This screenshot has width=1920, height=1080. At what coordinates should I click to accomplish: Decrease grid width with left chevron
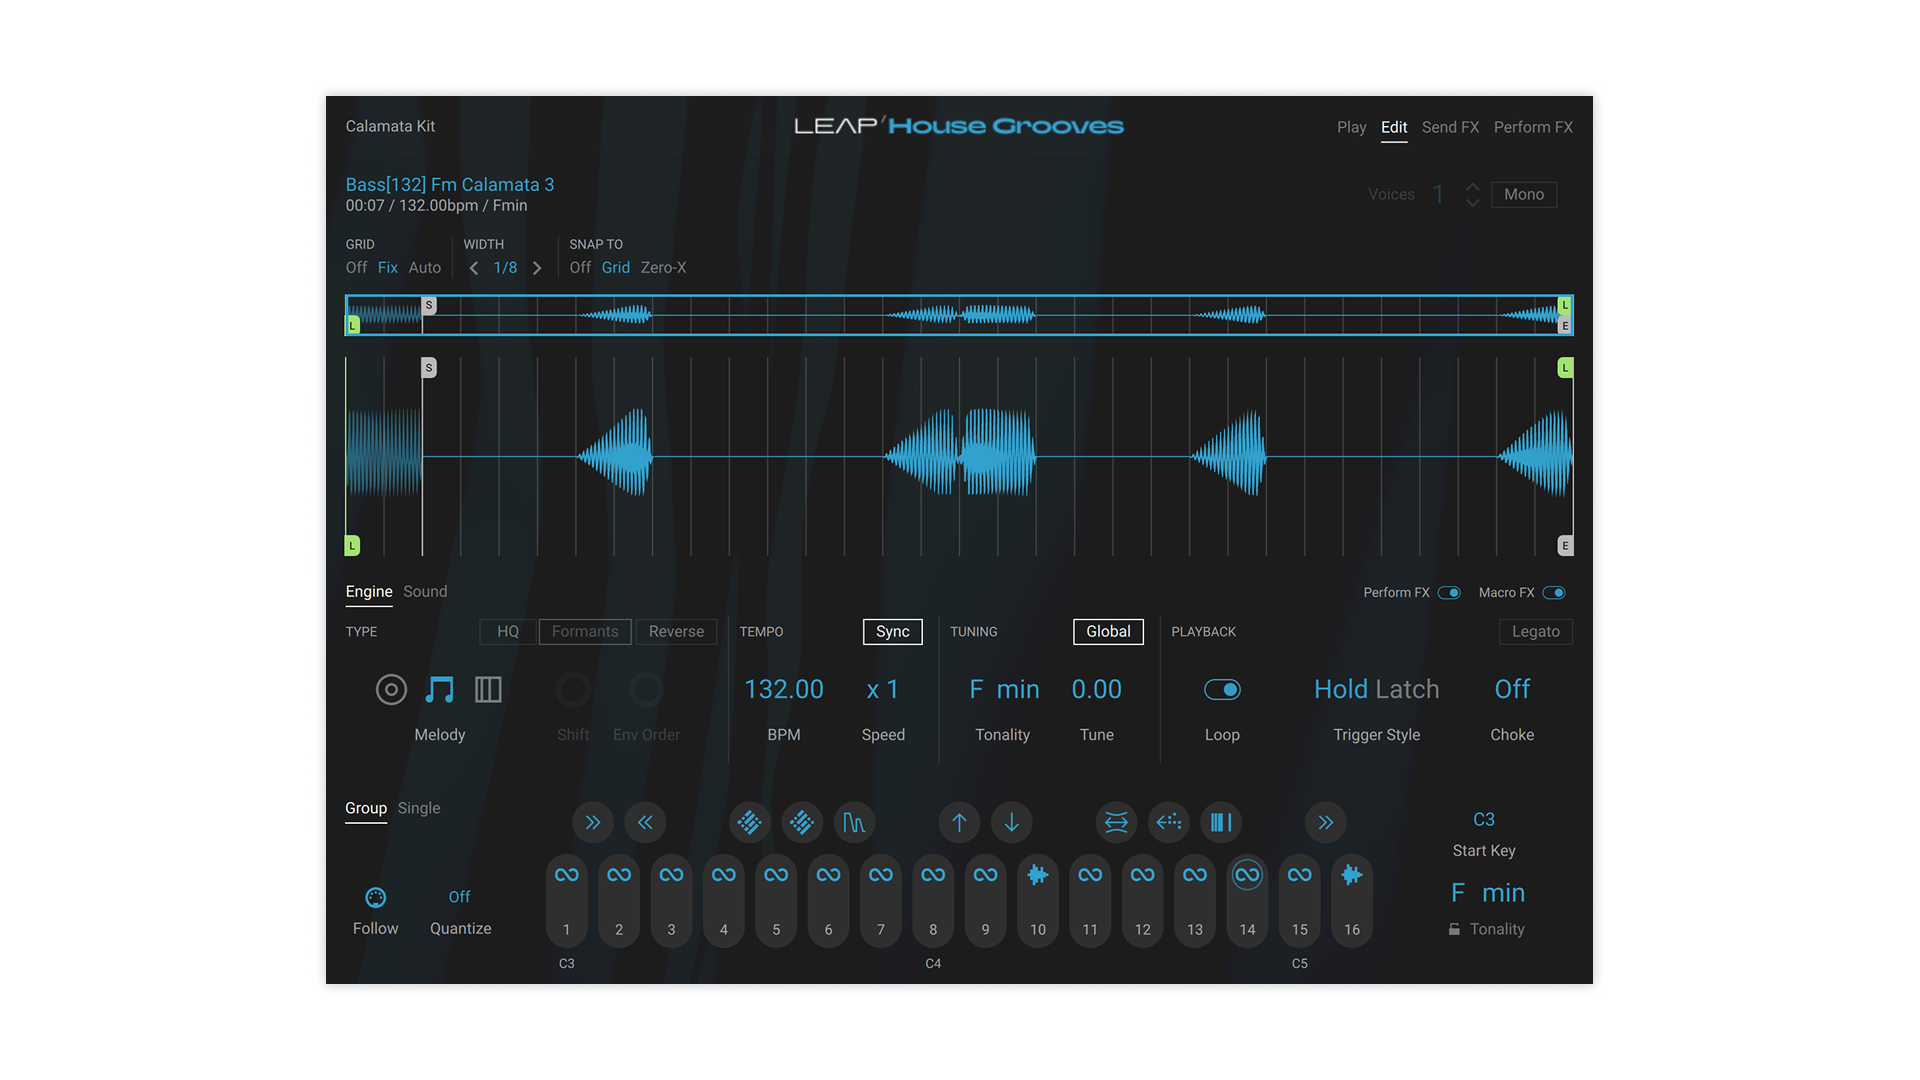474,268
